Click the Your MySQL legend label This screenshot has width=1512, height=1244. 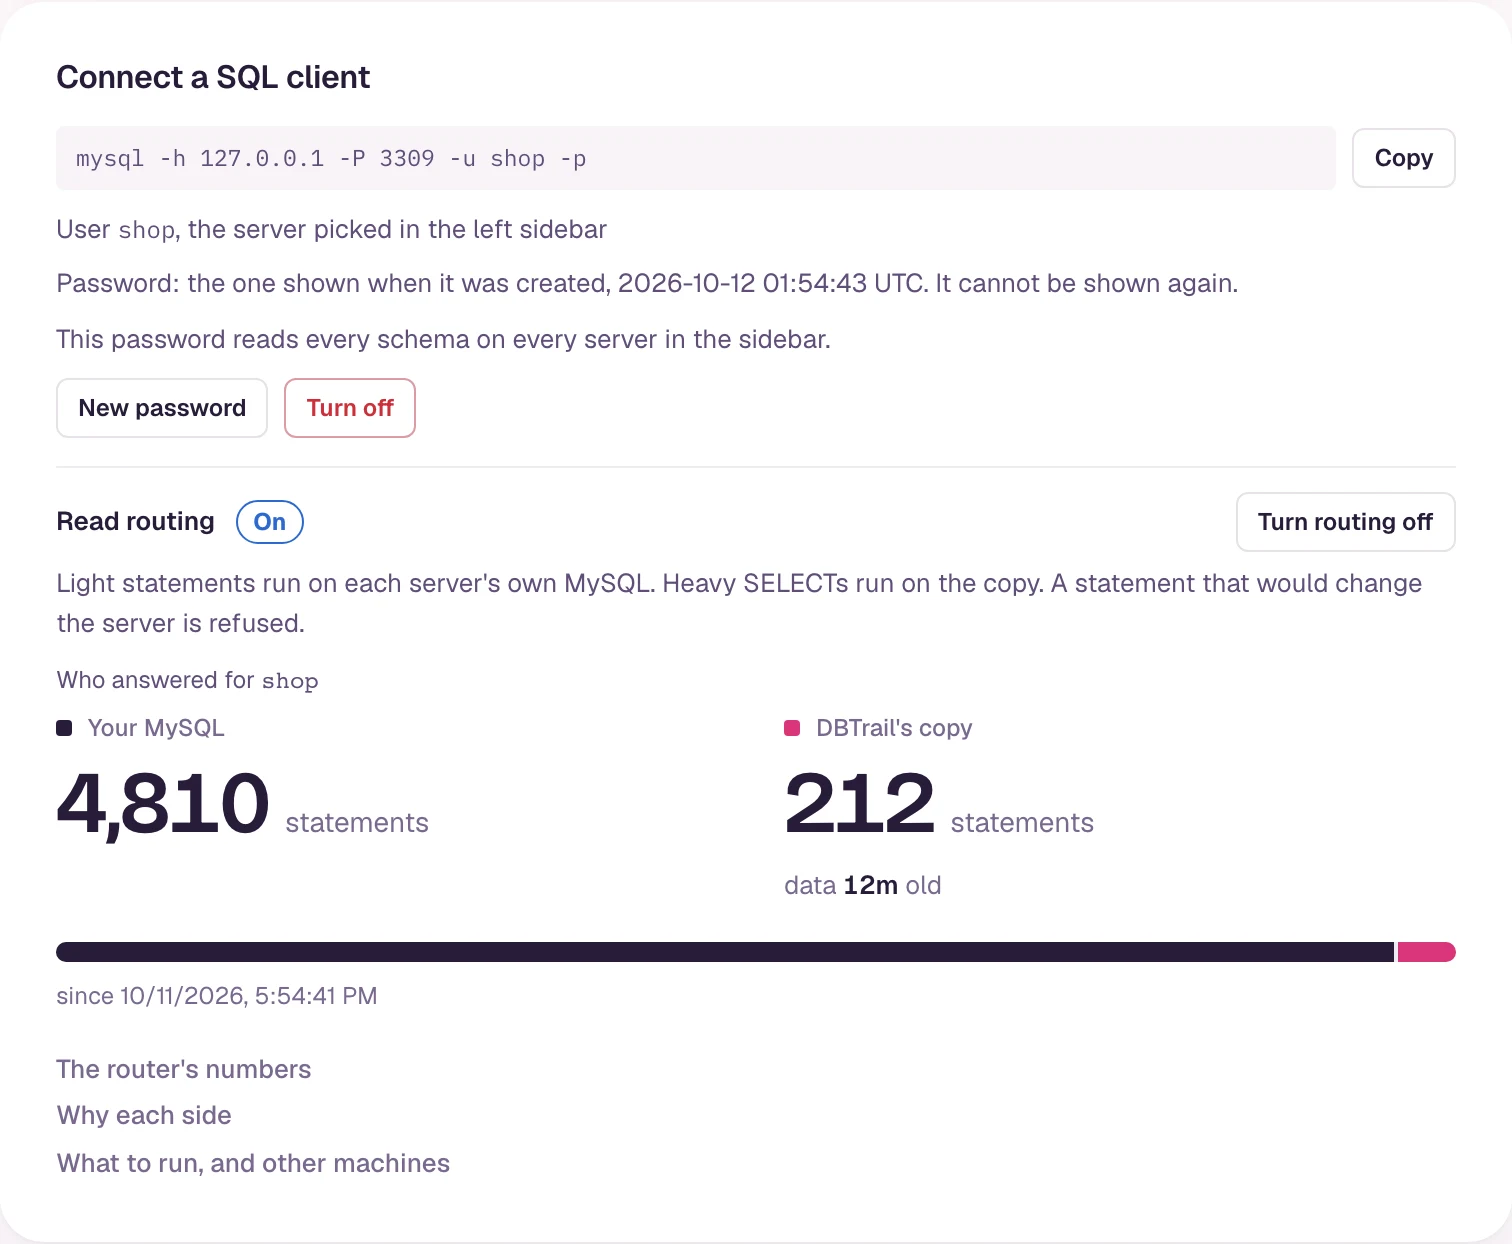(156, 728)
